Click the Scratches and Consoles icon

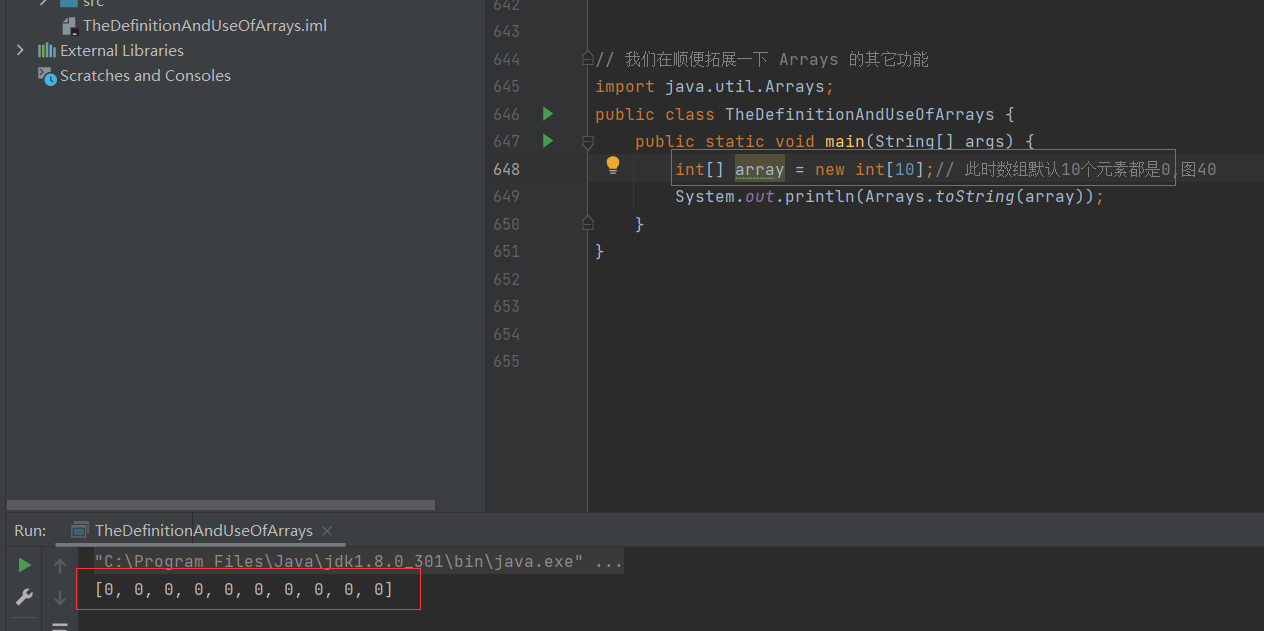pyautogui.click(x=46, y=75)
